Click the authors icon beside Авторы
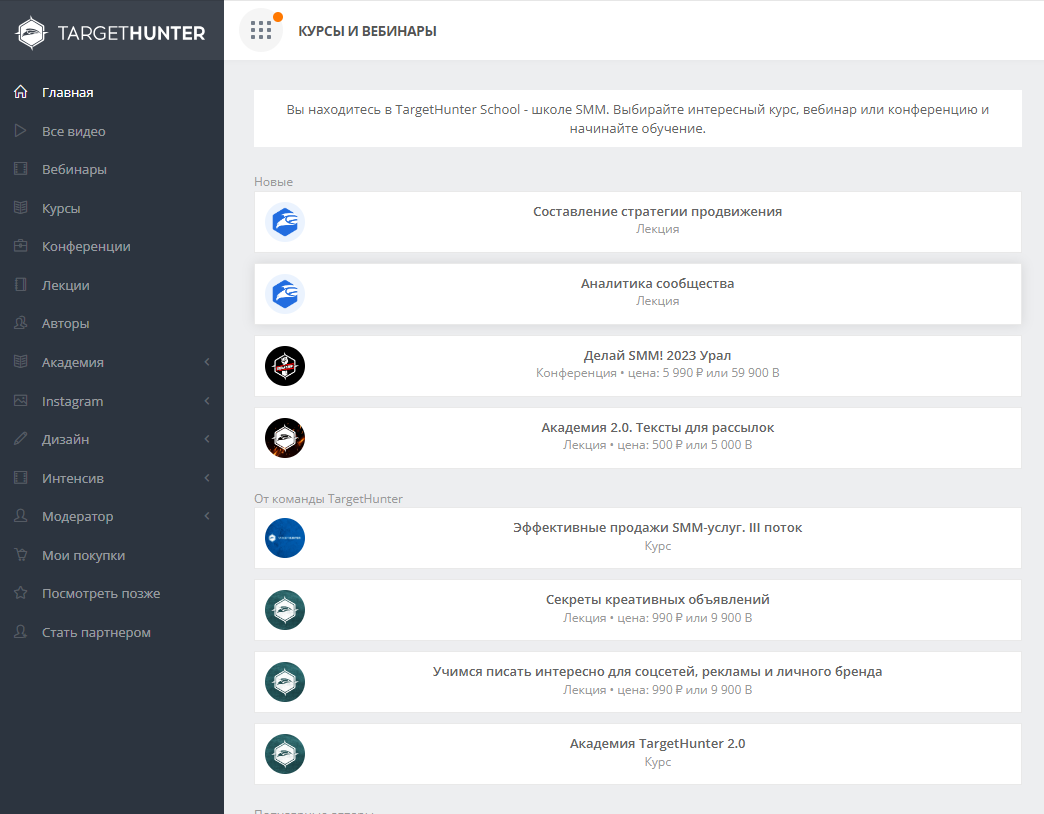 (20, 323)
